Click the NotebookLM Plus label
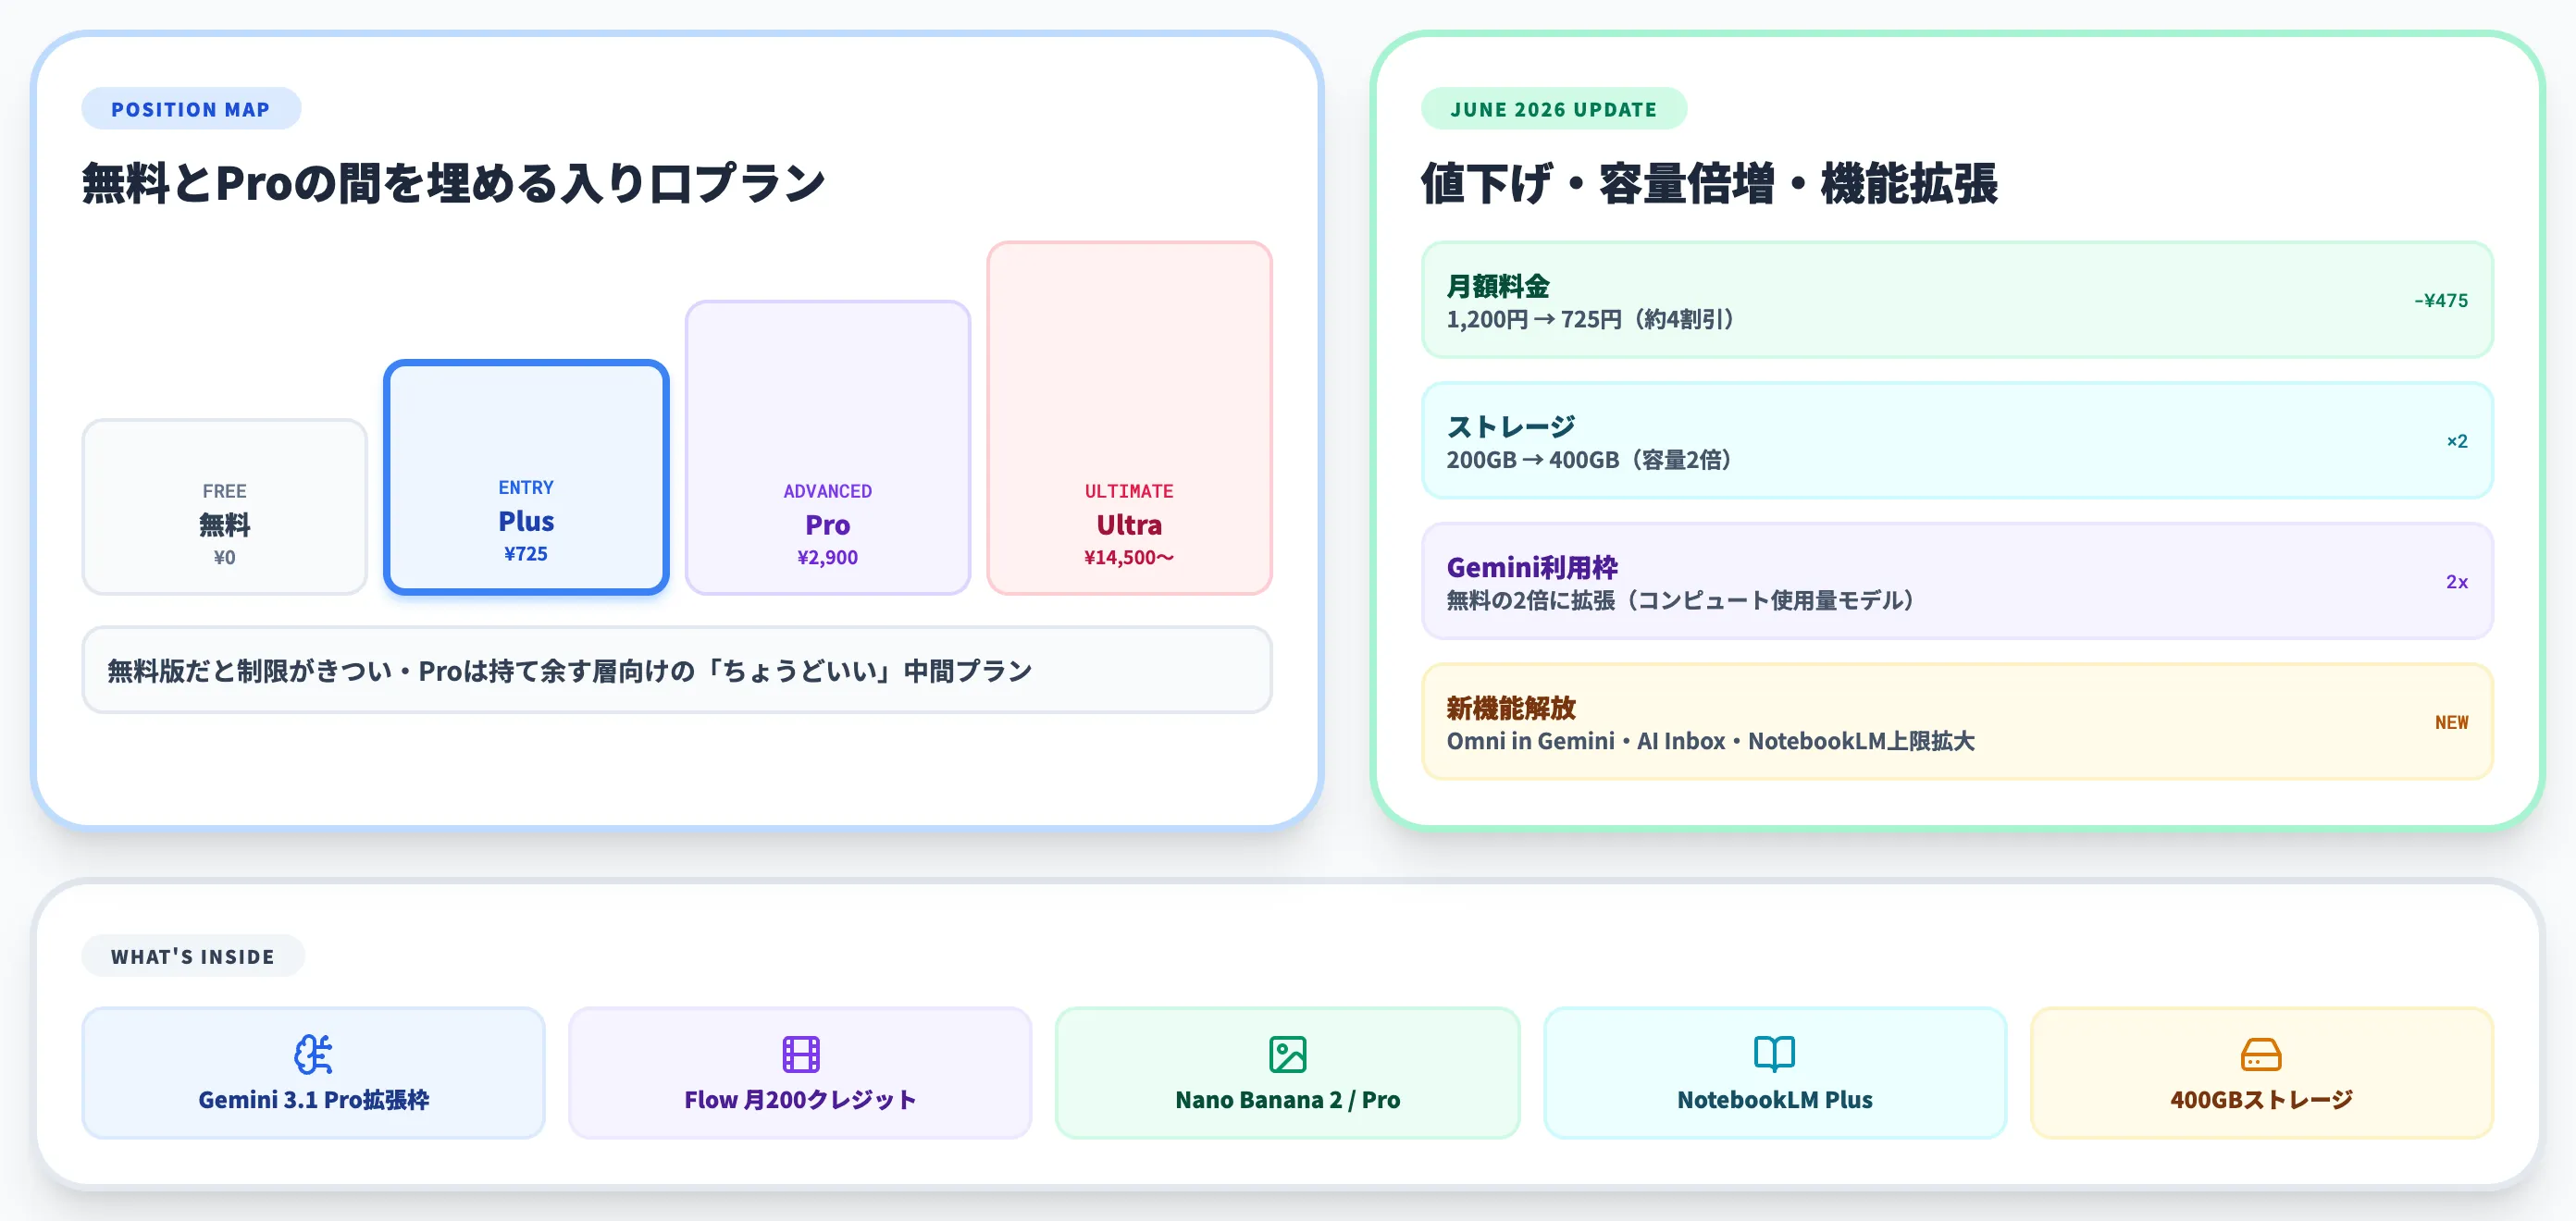The height and width of the screenshot is (1221, 2576). click(1774, 1099)
